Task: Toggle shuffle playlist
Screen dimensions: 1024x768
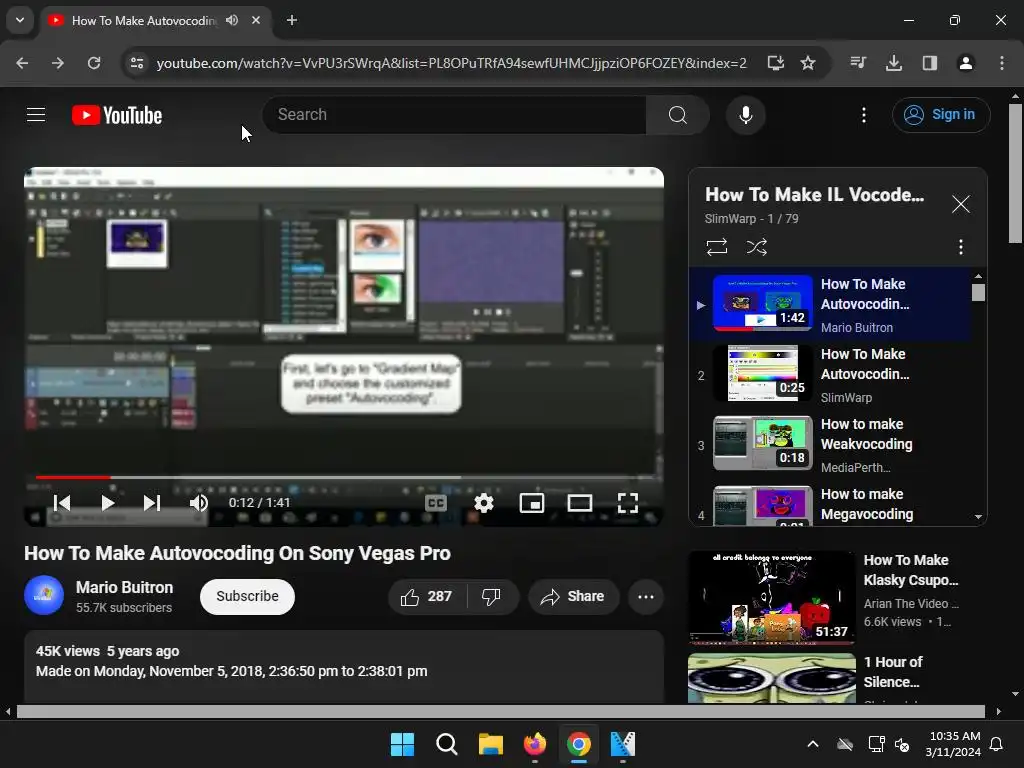Action: point(756,247)
